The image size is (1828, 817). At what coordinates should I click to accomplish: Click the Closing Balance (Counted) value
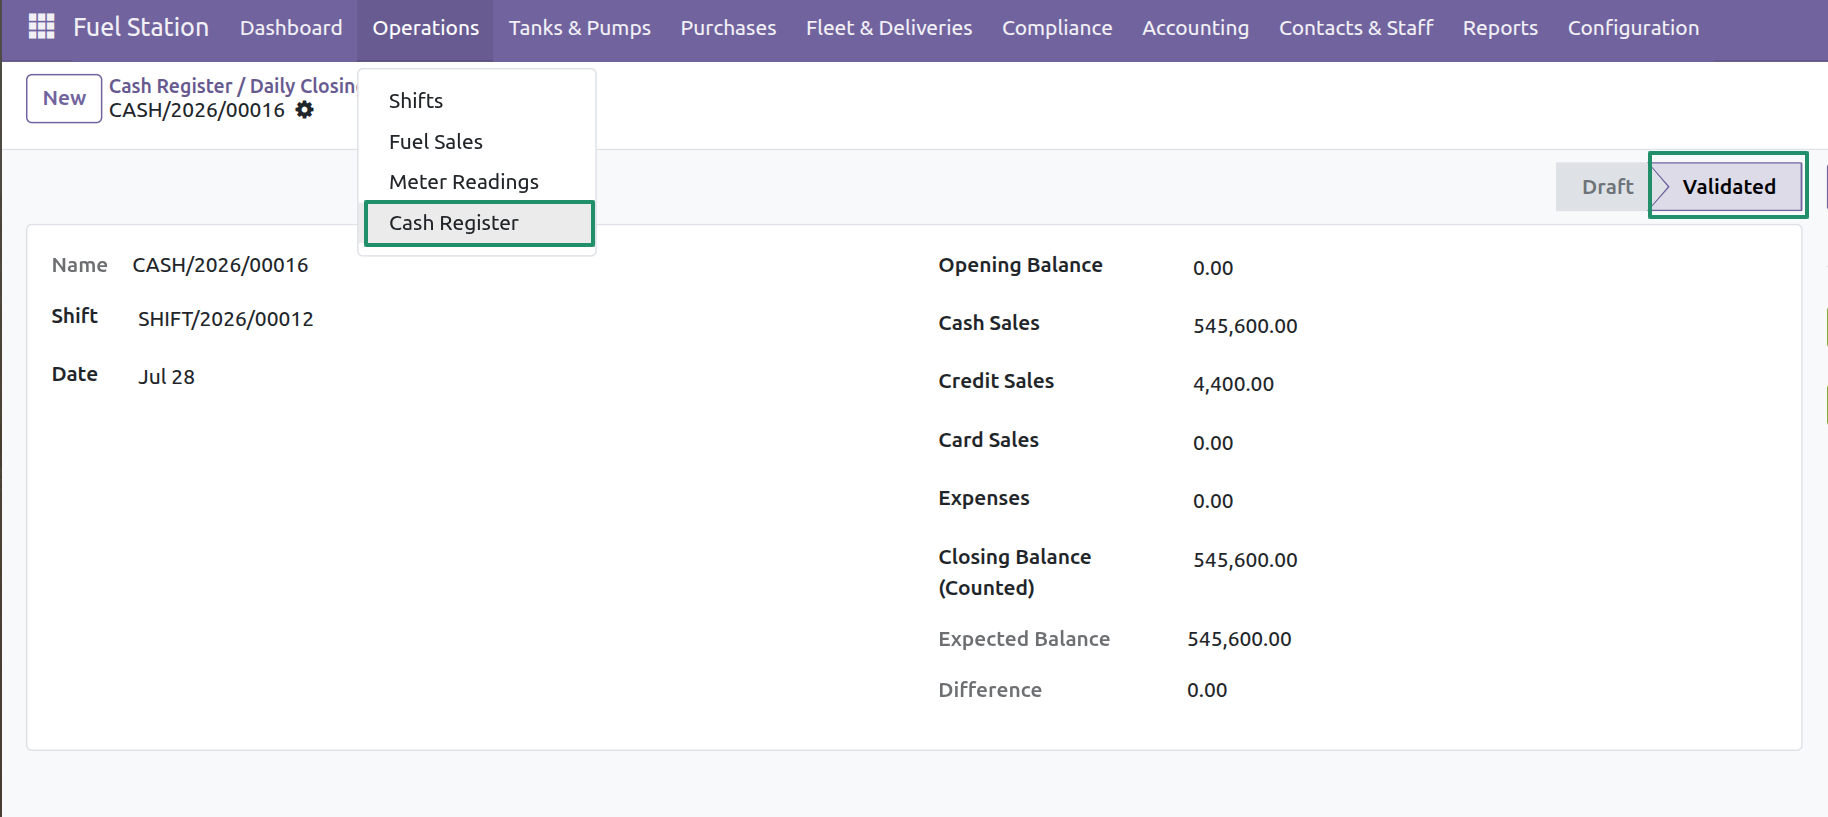[1245, 560]
